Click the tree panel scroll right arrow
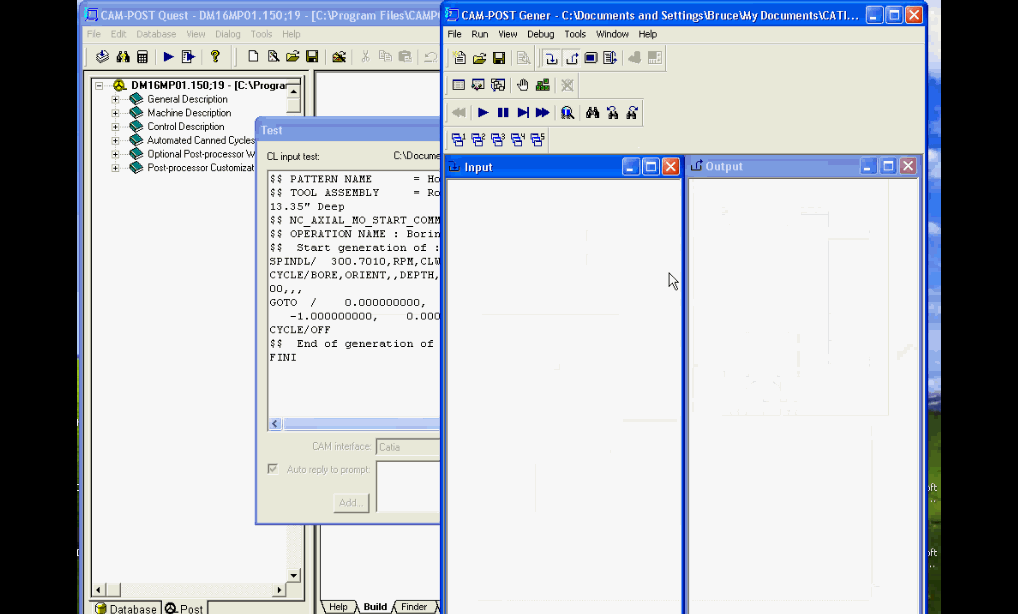 [x=279, y=590]
